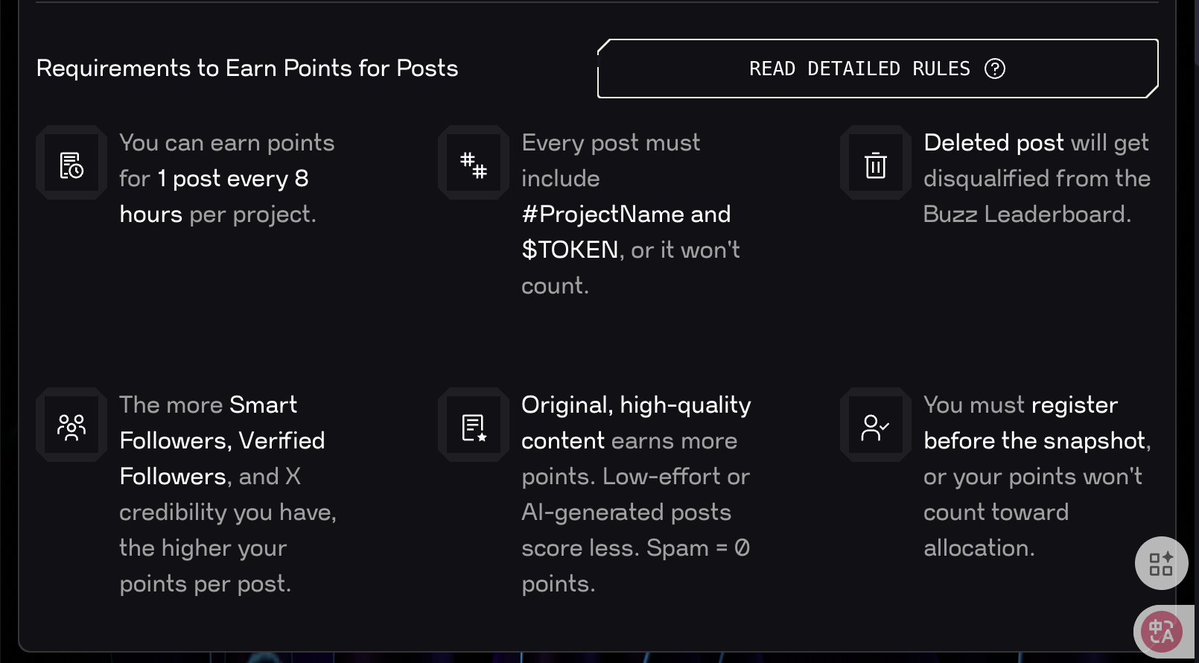The image size is (1199, 663).
Task: Click the starred document quality-content icon
Action: click(x=473, y=426)
